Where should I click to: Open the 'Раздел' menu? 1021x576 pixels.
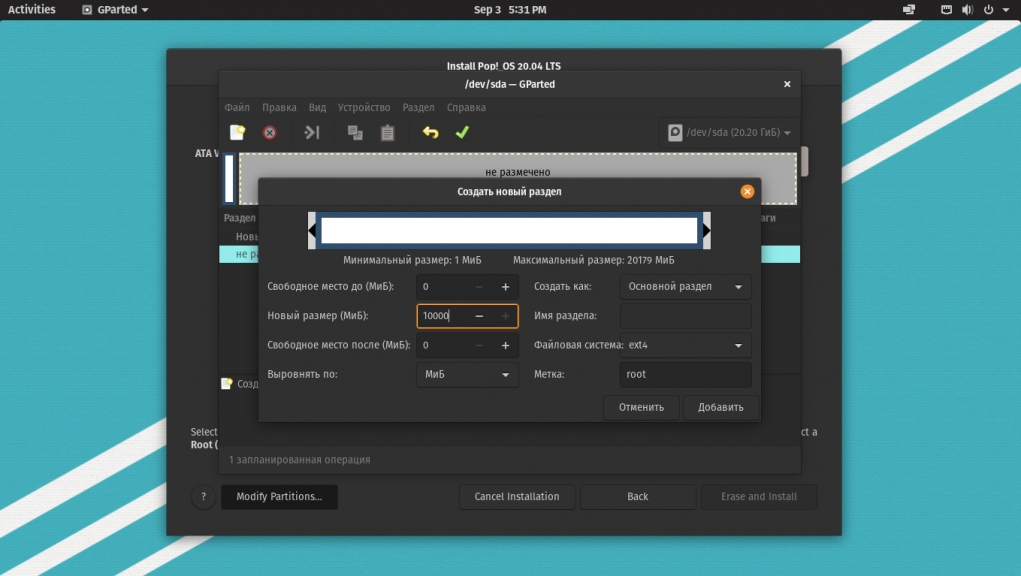(x=418, y=107)
